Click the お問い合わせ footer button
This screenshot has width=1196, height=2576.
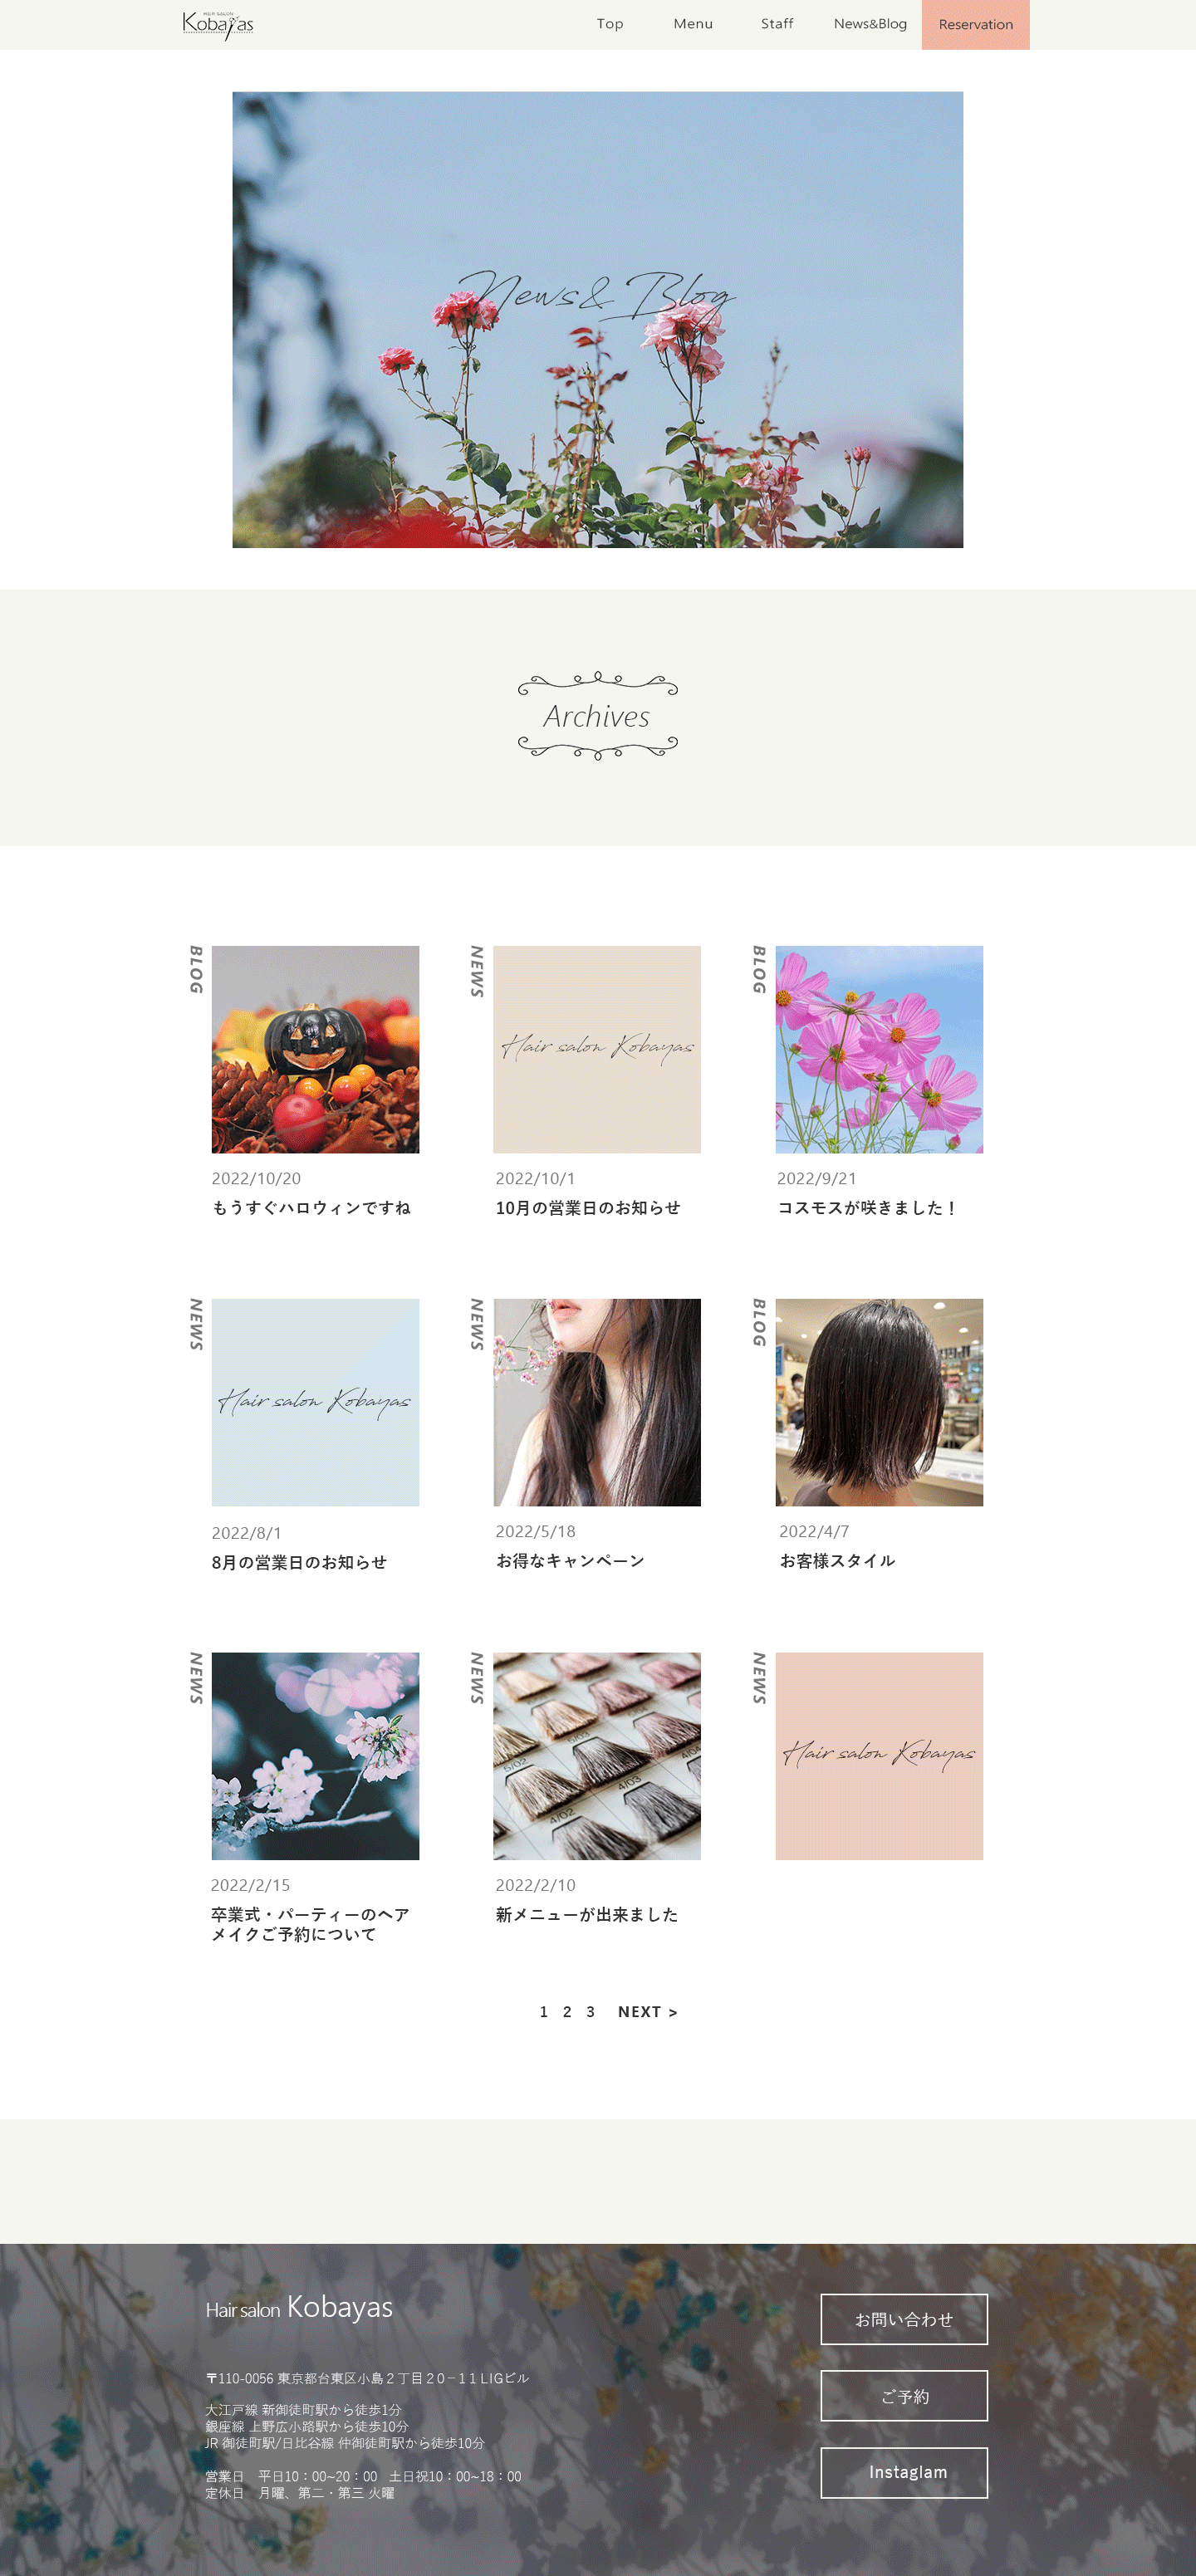click(904, 2319)
